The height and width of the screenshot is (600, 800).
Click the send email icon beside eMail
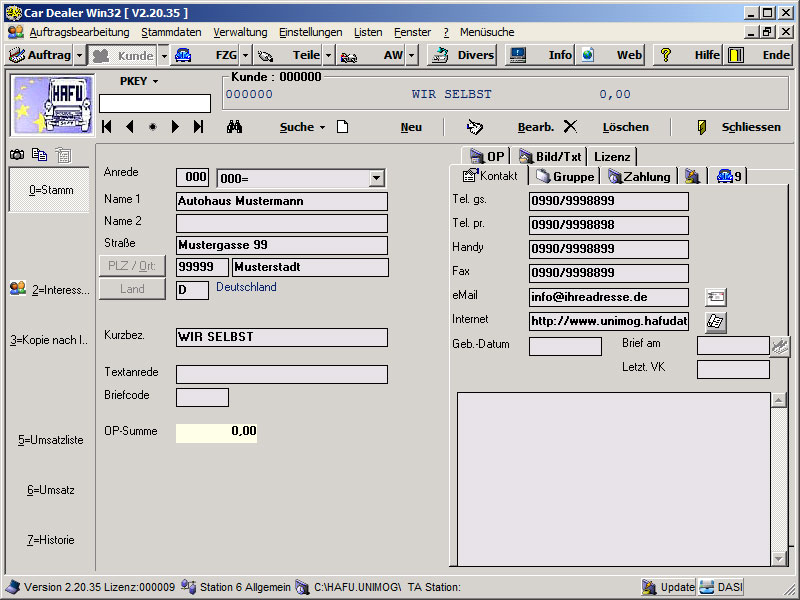point(715,297)
